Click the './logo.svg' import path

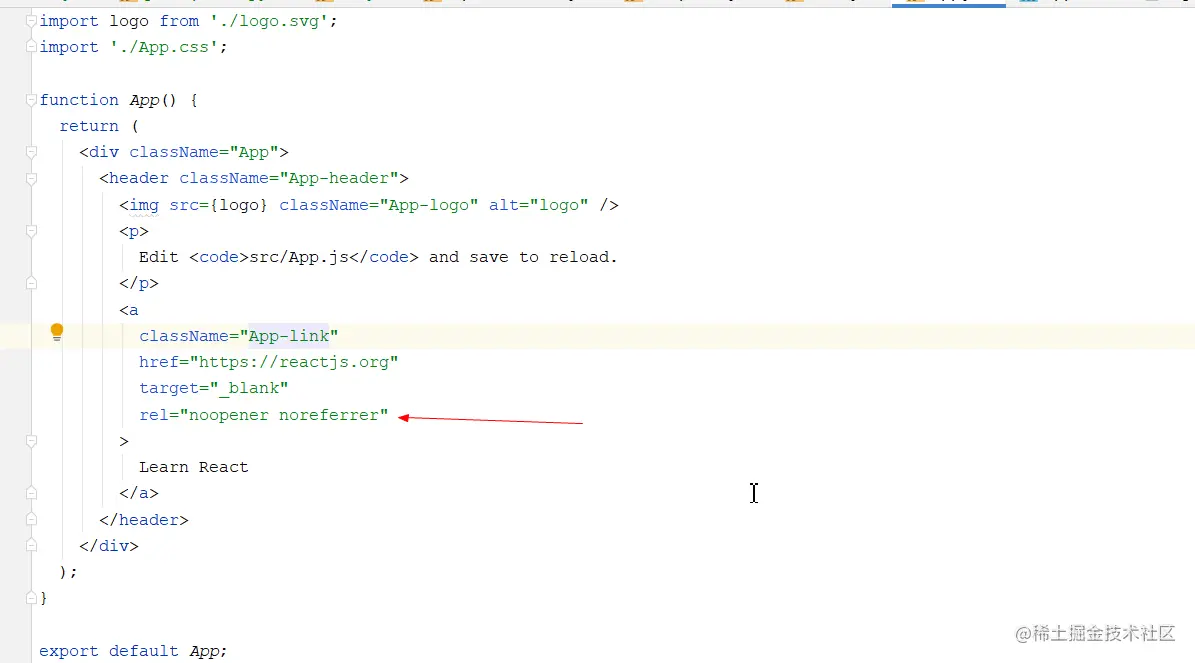tap(269, 21)
